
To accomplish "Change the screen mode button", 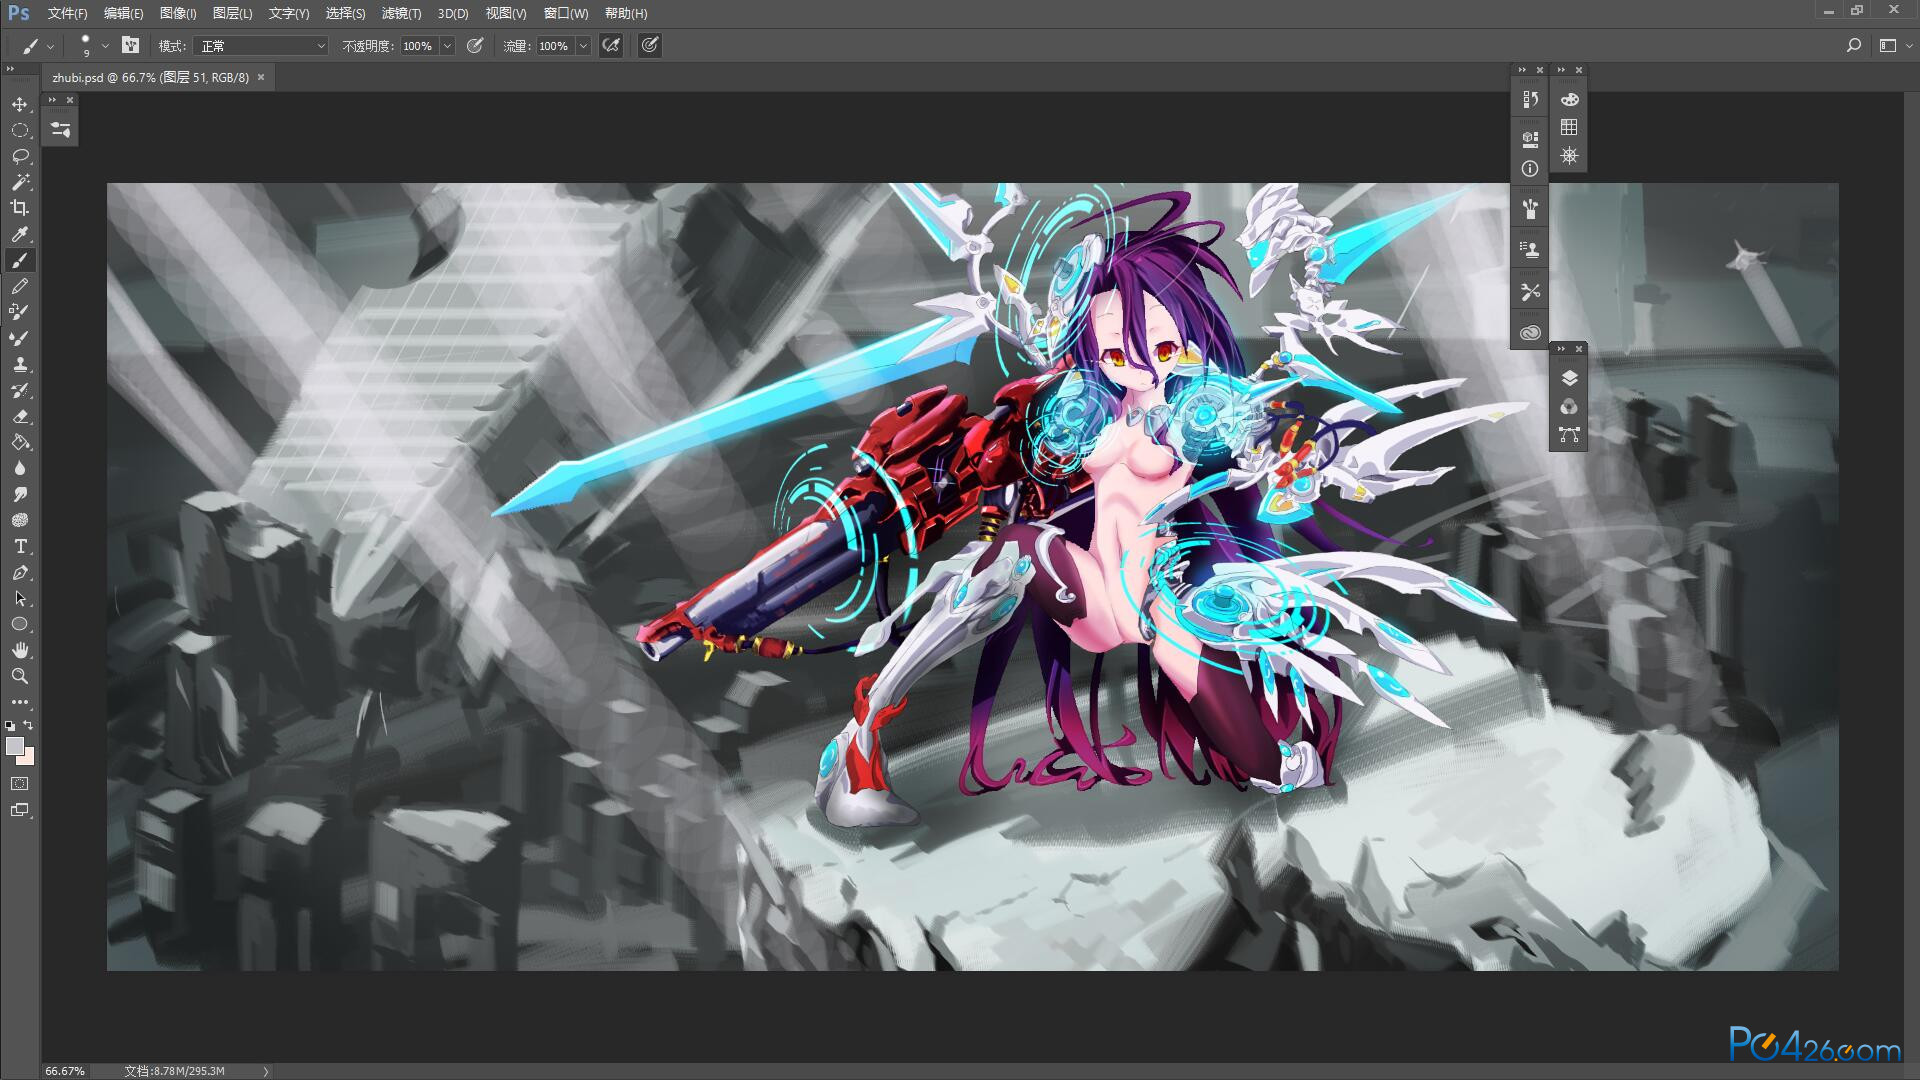I will pyautogui.click(x=20, y=810).
